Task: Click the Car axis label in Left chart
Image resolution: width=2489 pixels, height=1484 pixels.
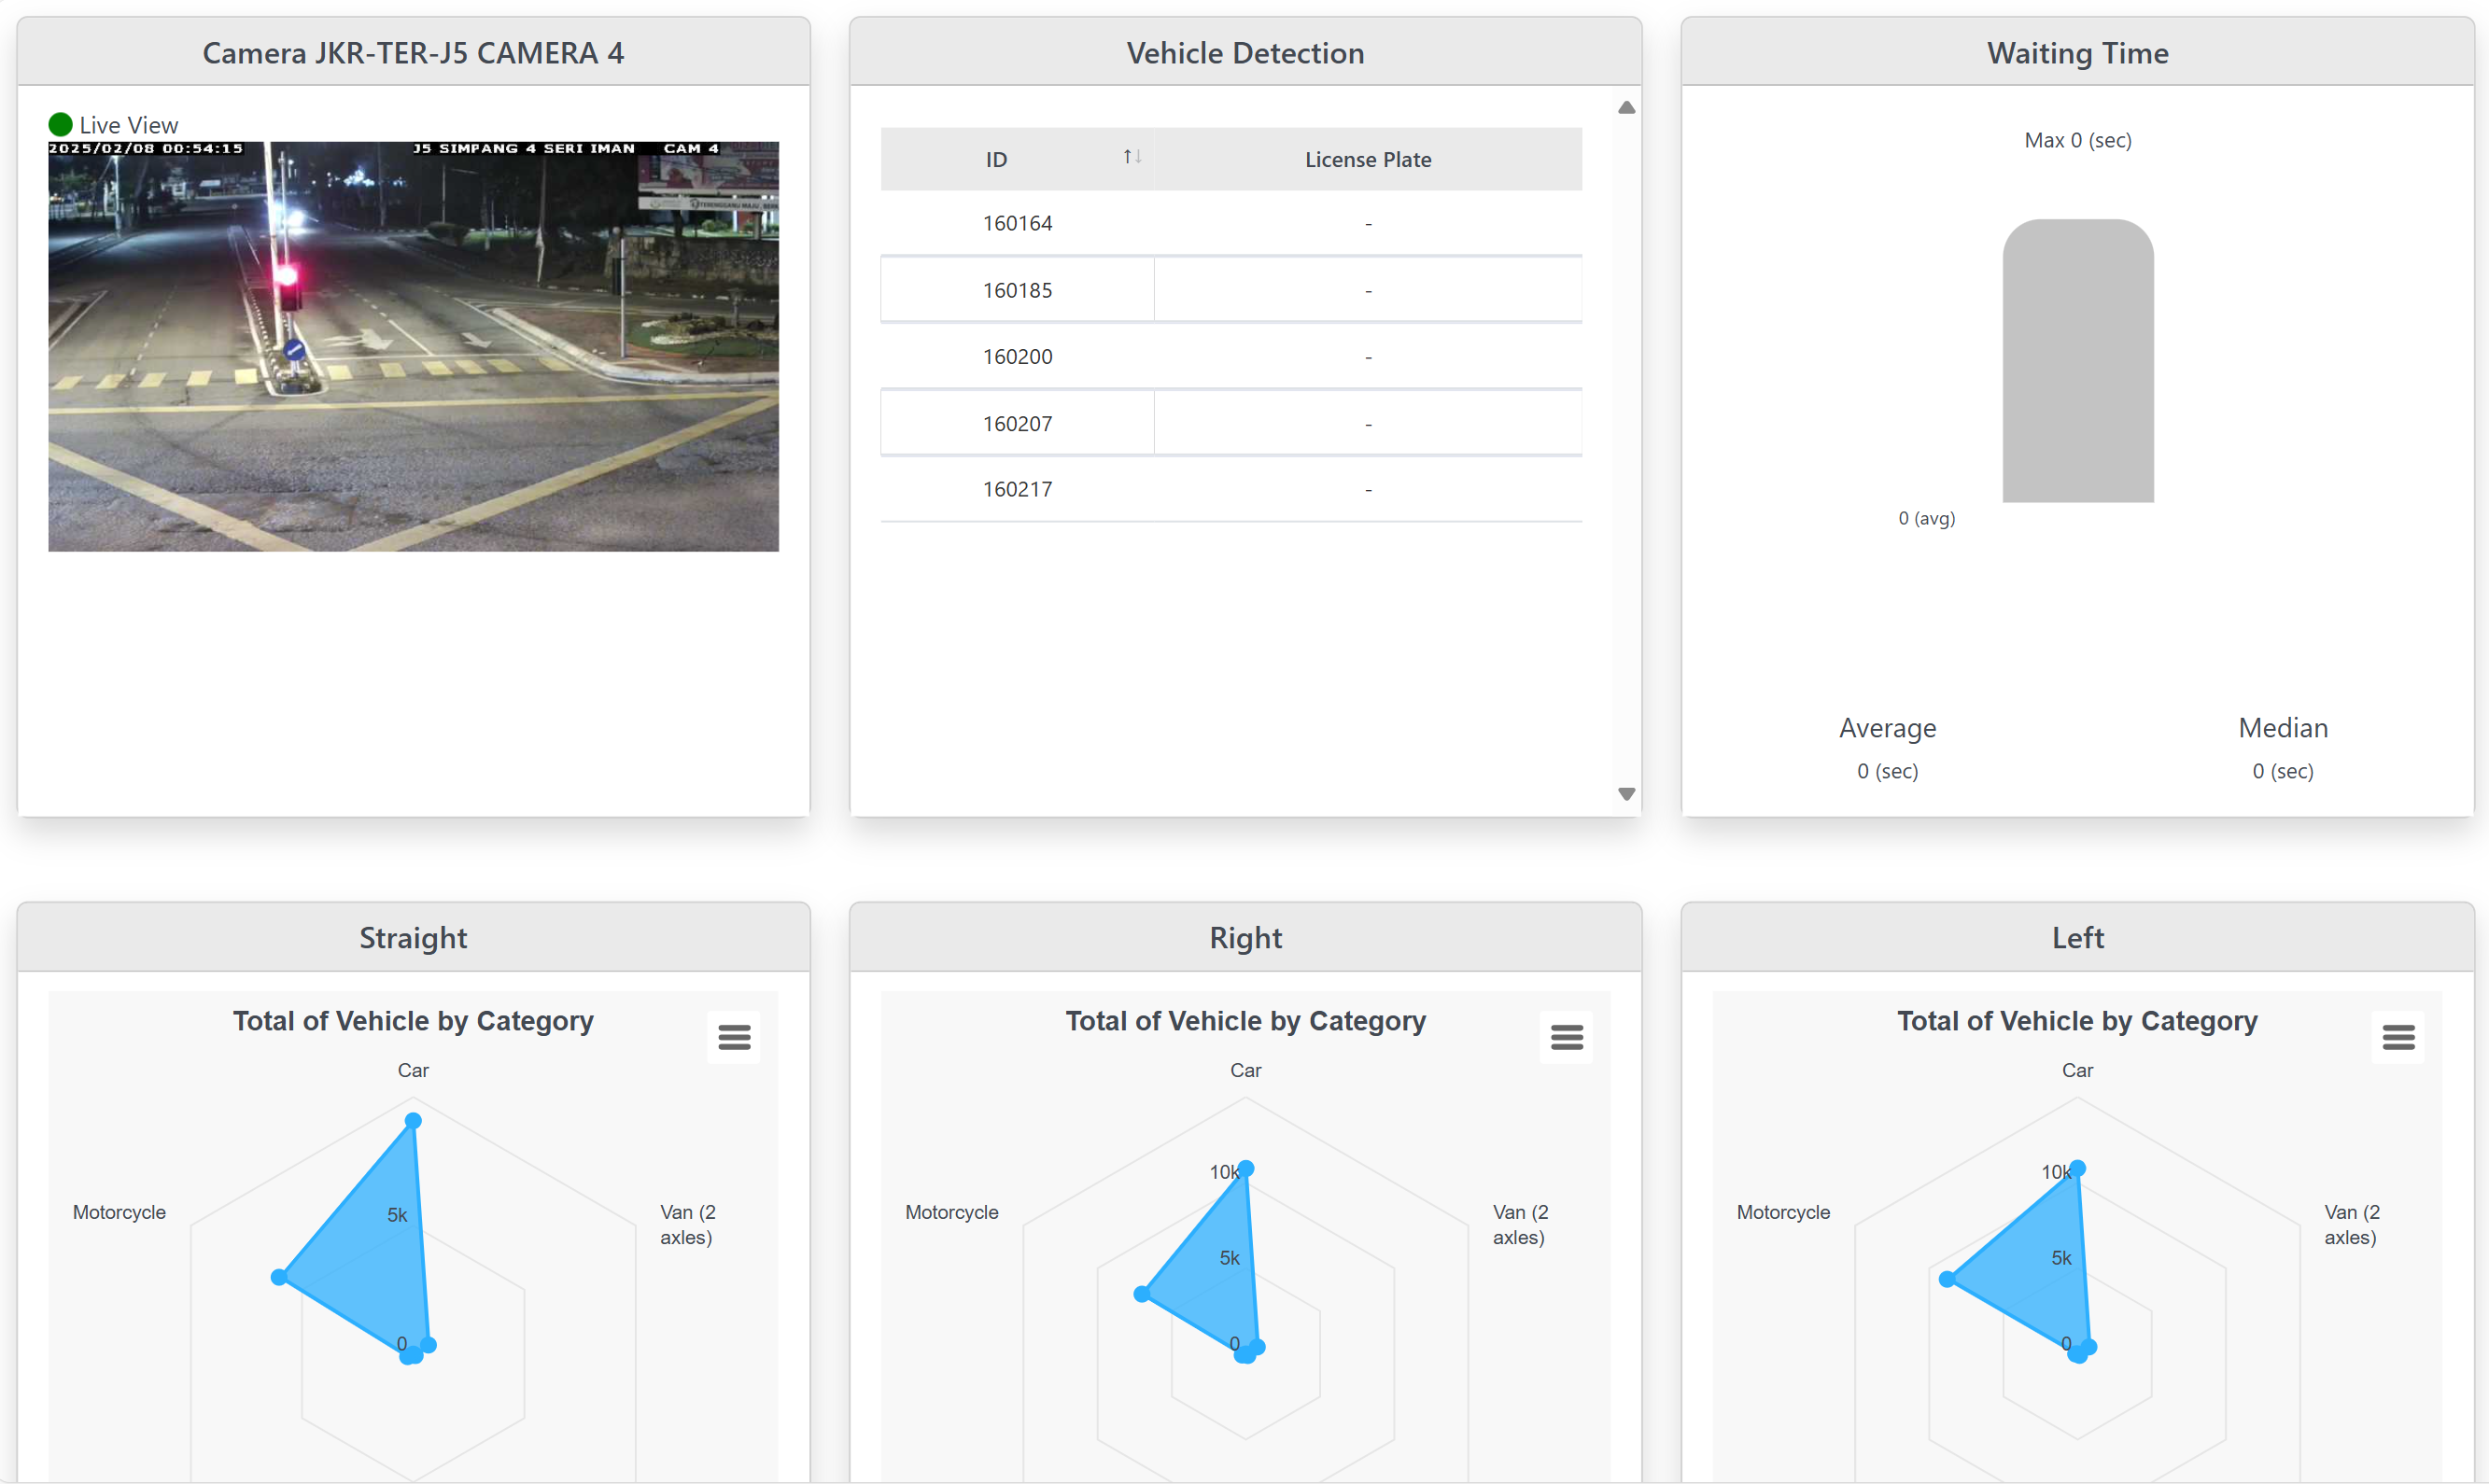Action: pos(2077,1070)
